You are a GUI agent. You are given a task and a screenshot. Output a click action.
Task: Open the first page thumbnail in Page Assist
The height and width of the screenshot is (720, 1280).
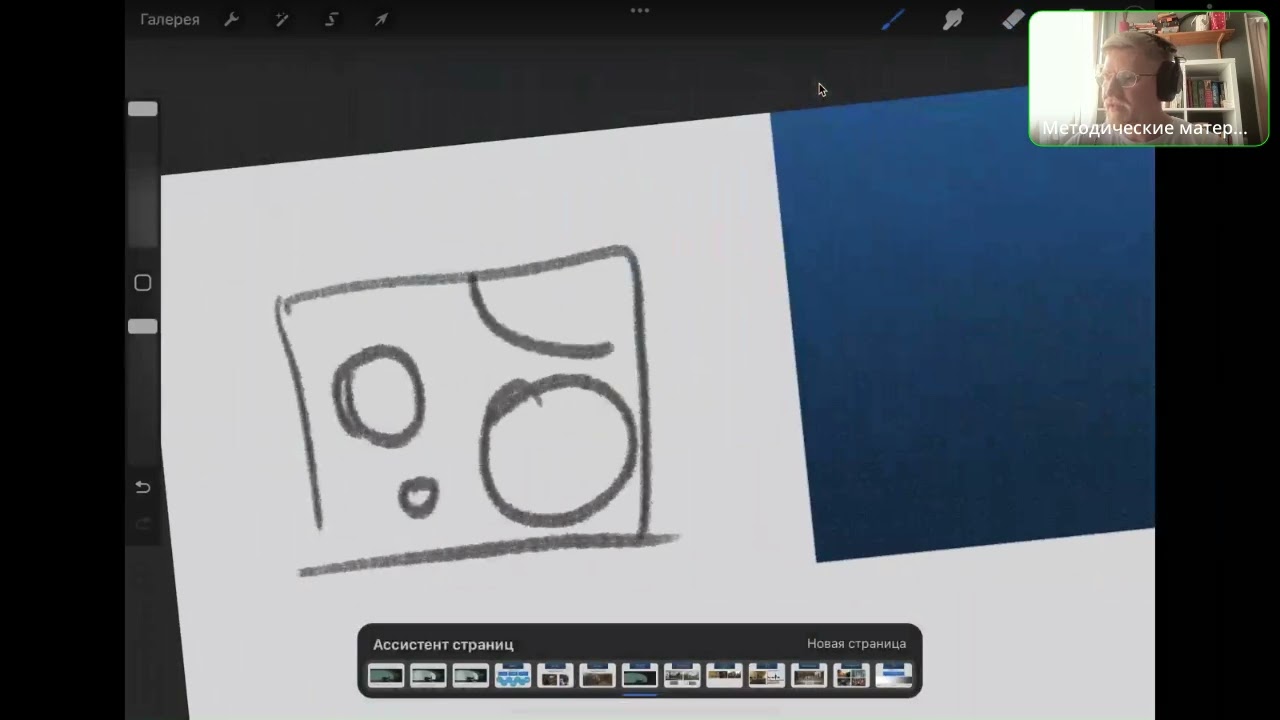(x=386, y=676)
